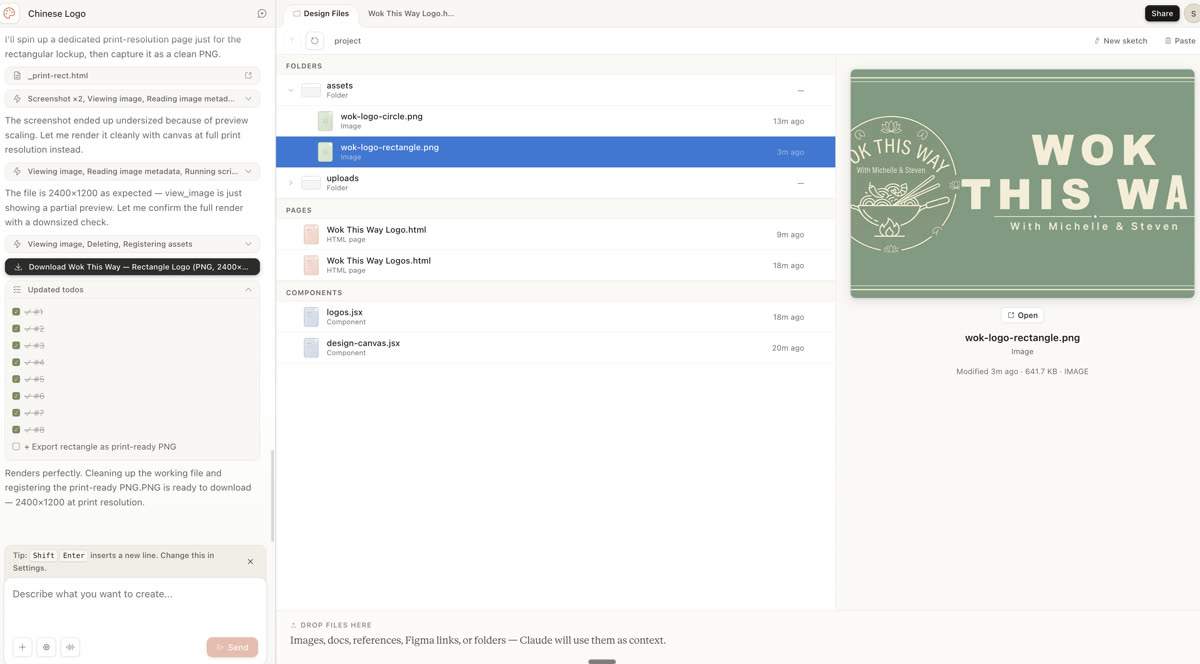The width and height of the screenshot is (1200, 664).
Task: Click the "Modified 3m ago · 641.7 KB" info
Action: [1022, 371]
